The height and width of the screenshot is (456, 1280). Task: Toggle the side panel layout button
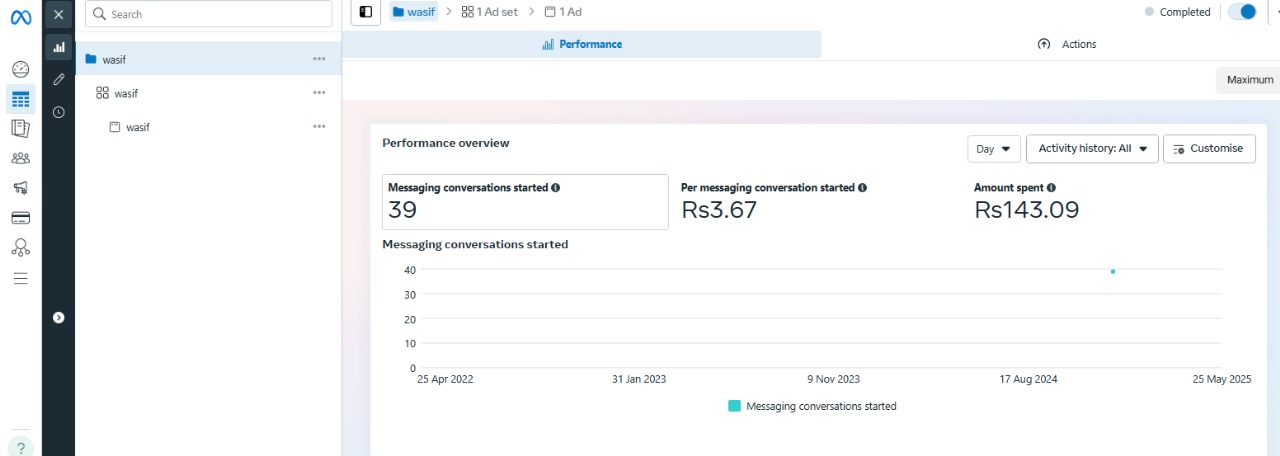click(366, 12)
